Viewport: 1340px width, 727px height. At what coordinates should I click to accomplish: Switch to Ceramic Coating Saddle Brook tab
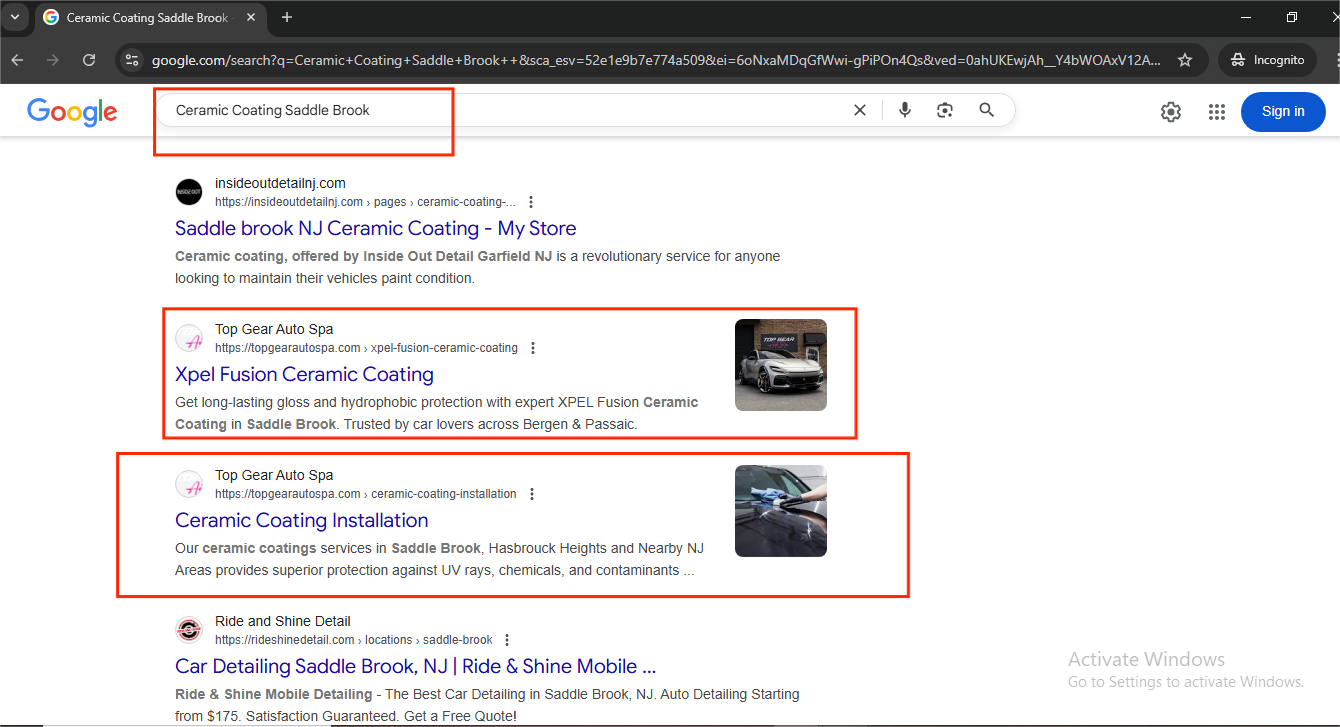point(147,18)
